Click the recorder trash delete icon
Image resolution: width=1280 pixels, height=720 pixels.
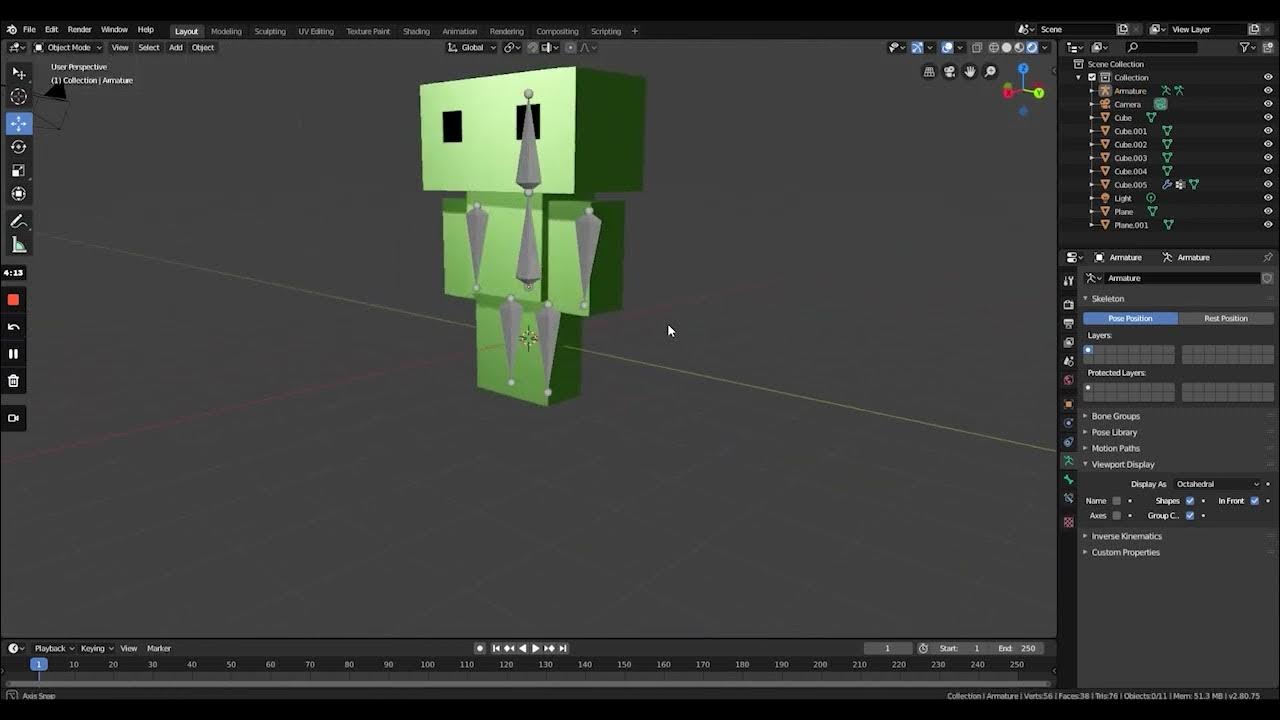click(13, 381)
